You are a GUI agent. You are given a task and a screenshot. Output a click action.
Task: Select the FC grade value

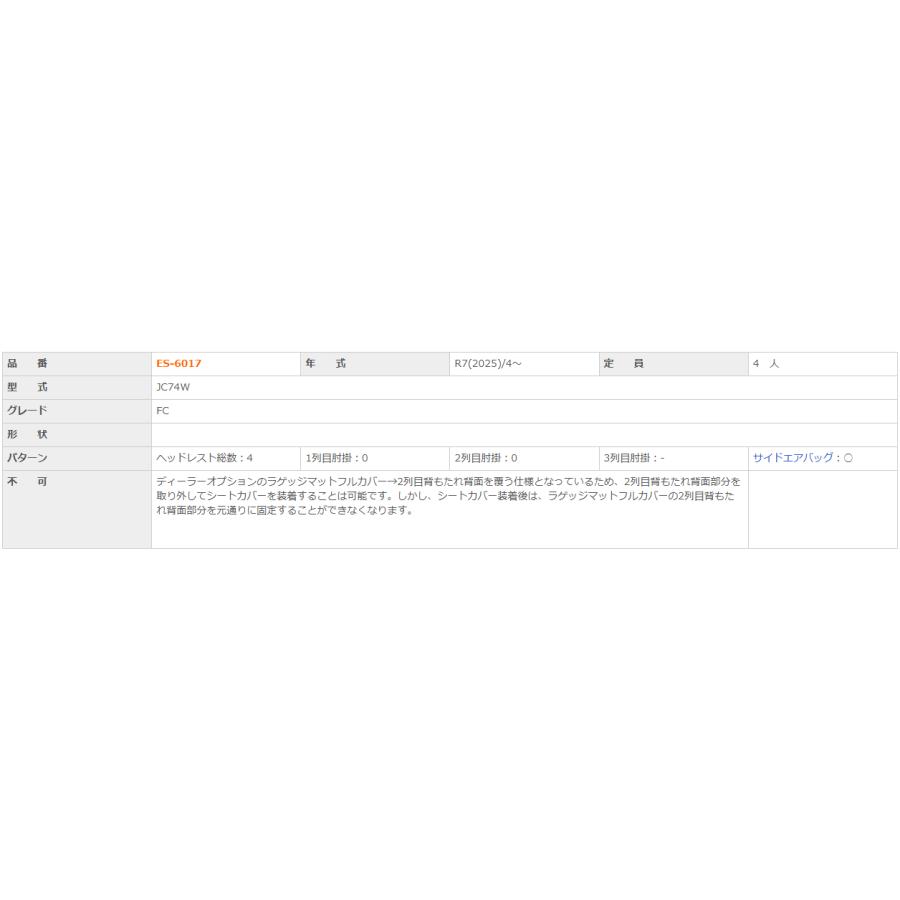point(163,411)
